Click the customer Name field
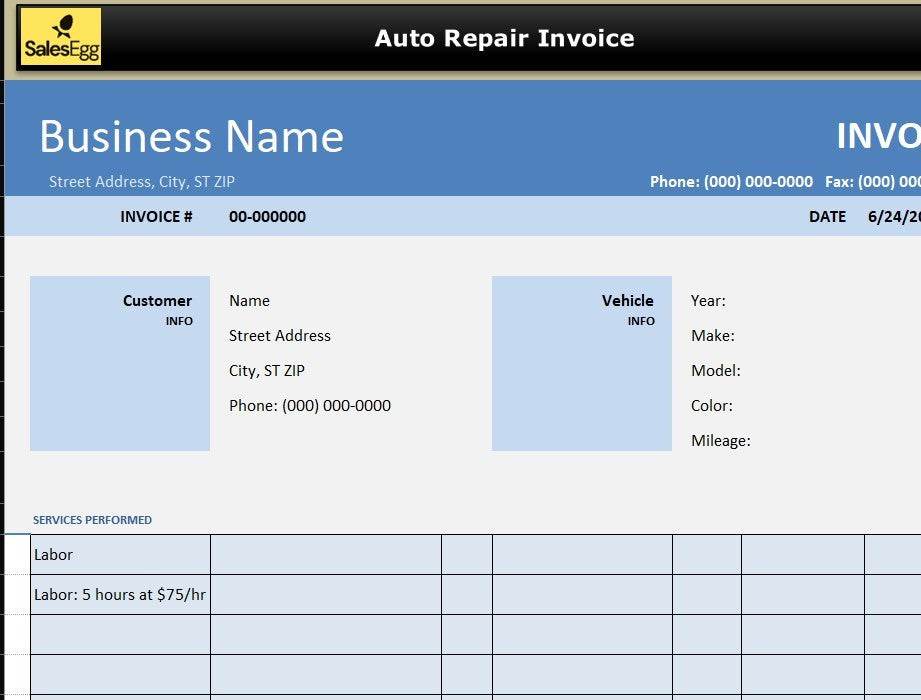This screenshot has height=700, width=921. [249, 301]
